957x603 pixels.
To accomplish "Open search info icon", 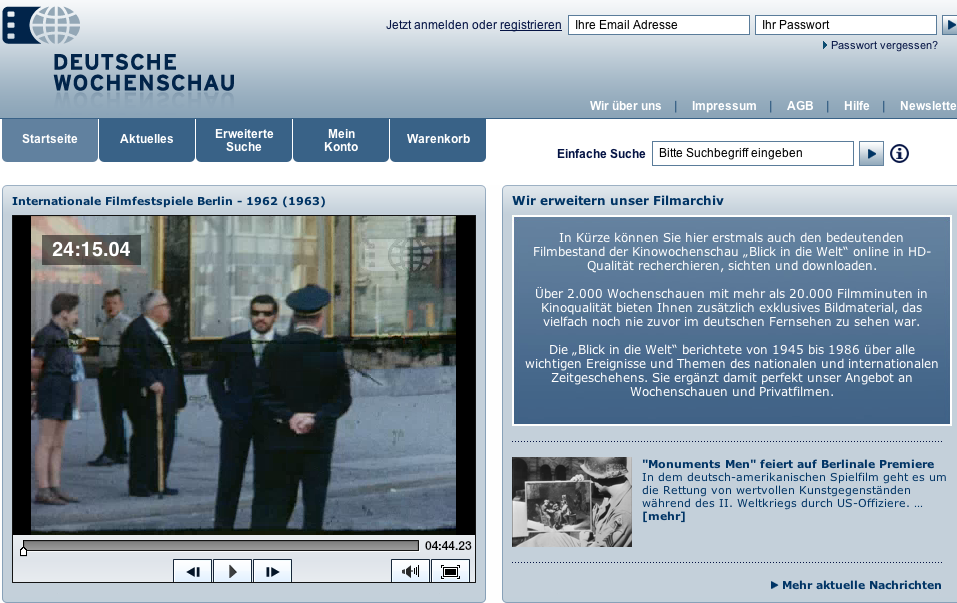I will point(899,153).
